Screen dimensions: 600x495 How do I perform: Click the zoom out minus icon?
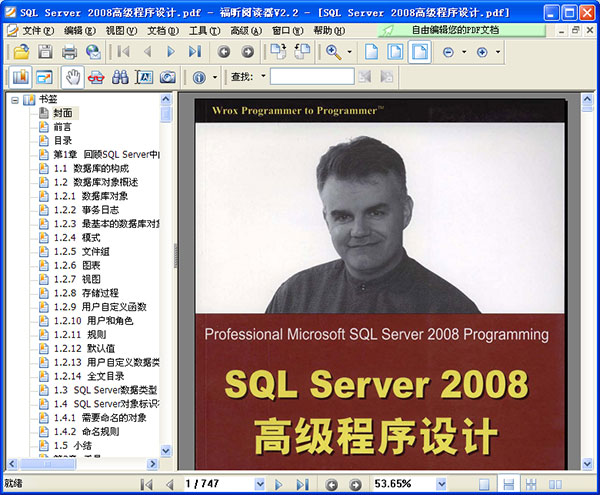448,52
